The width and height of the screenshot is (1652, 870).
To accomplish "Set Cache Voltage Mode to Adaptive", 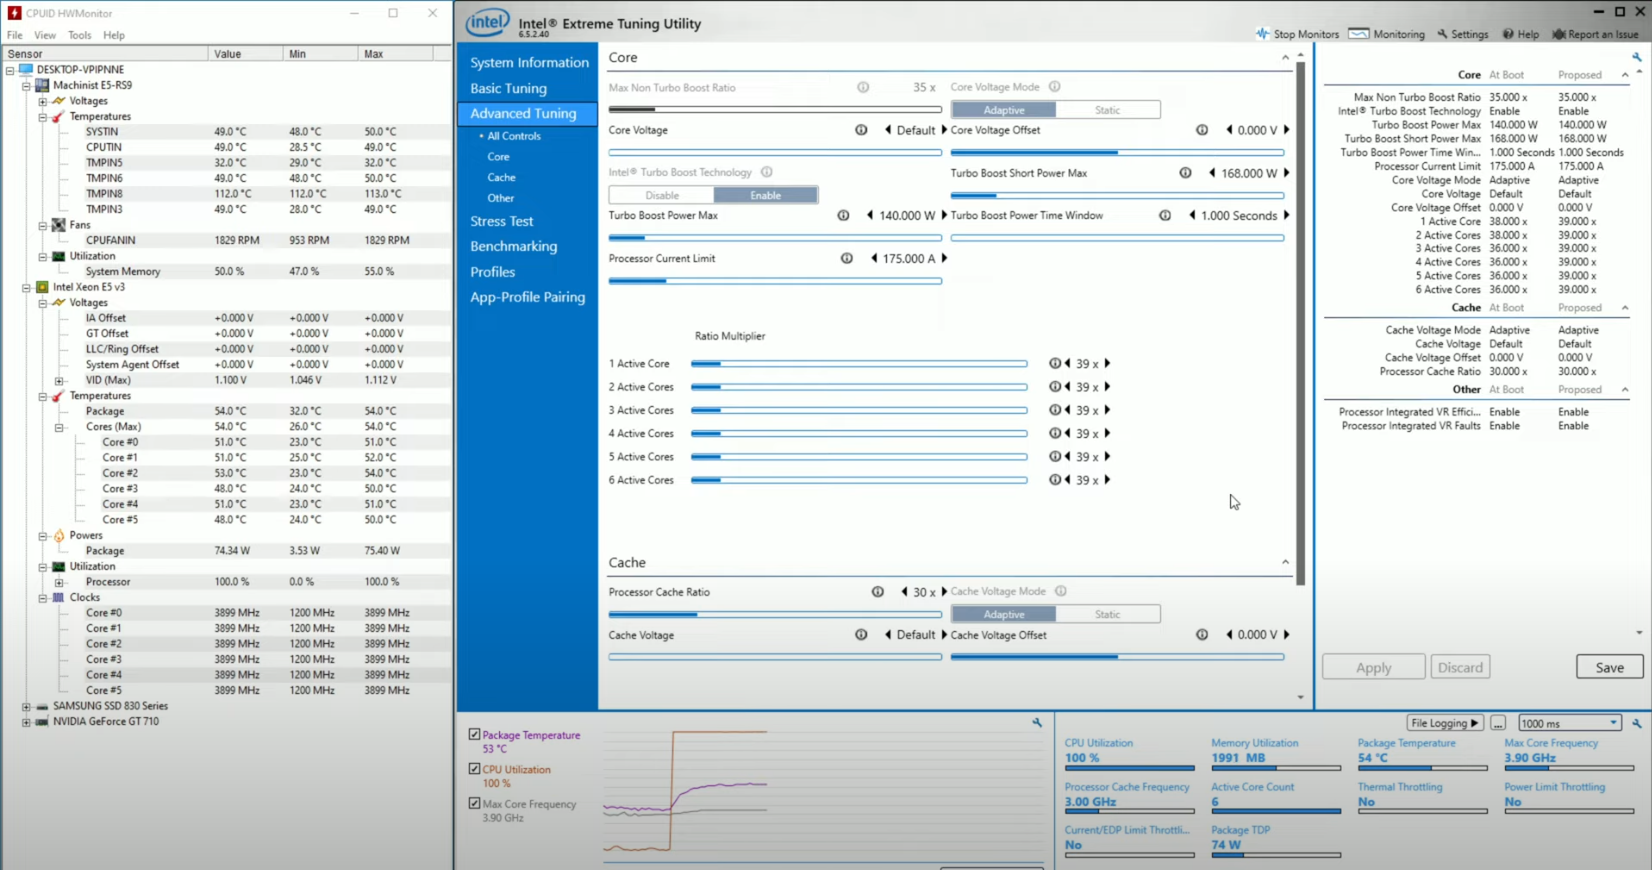I will pyautogui.click(x=1003, y=614).
